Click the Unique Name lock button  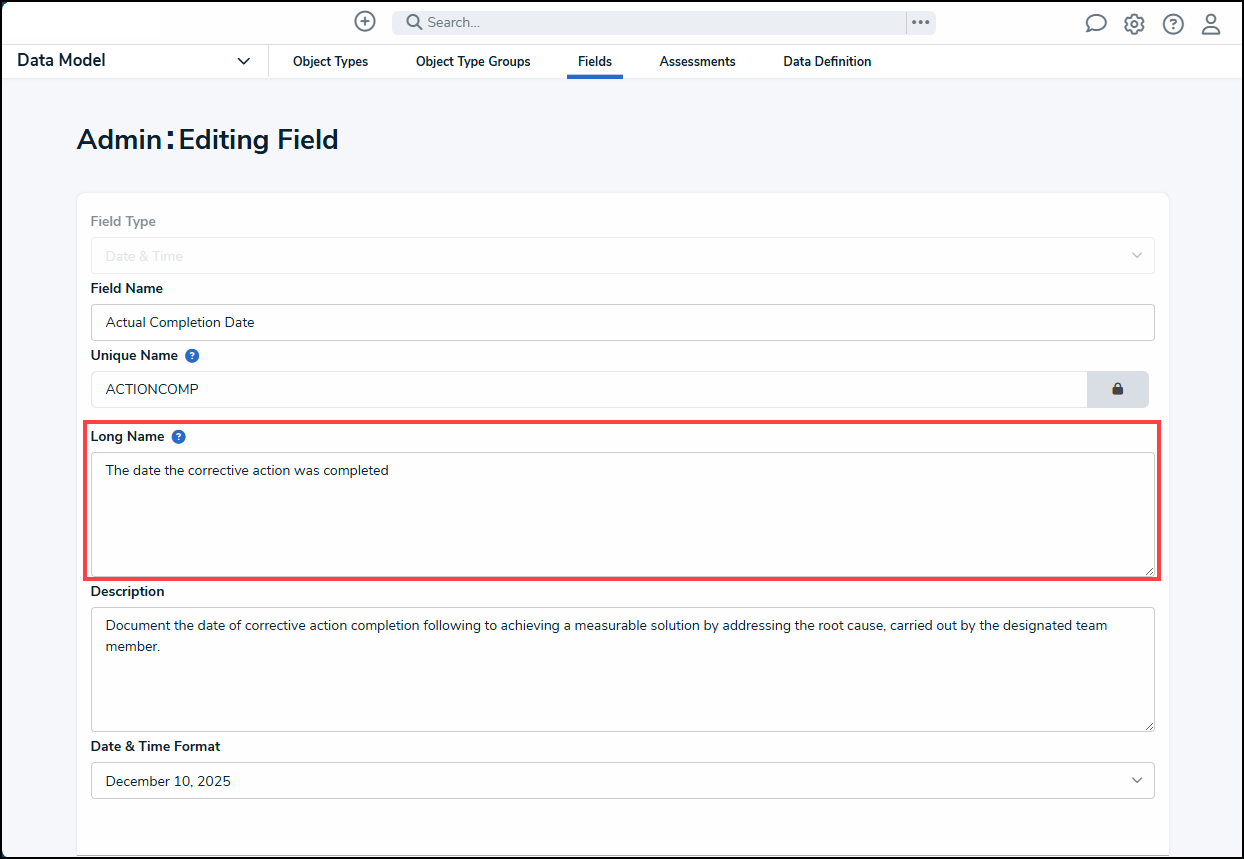(1117, 389)
